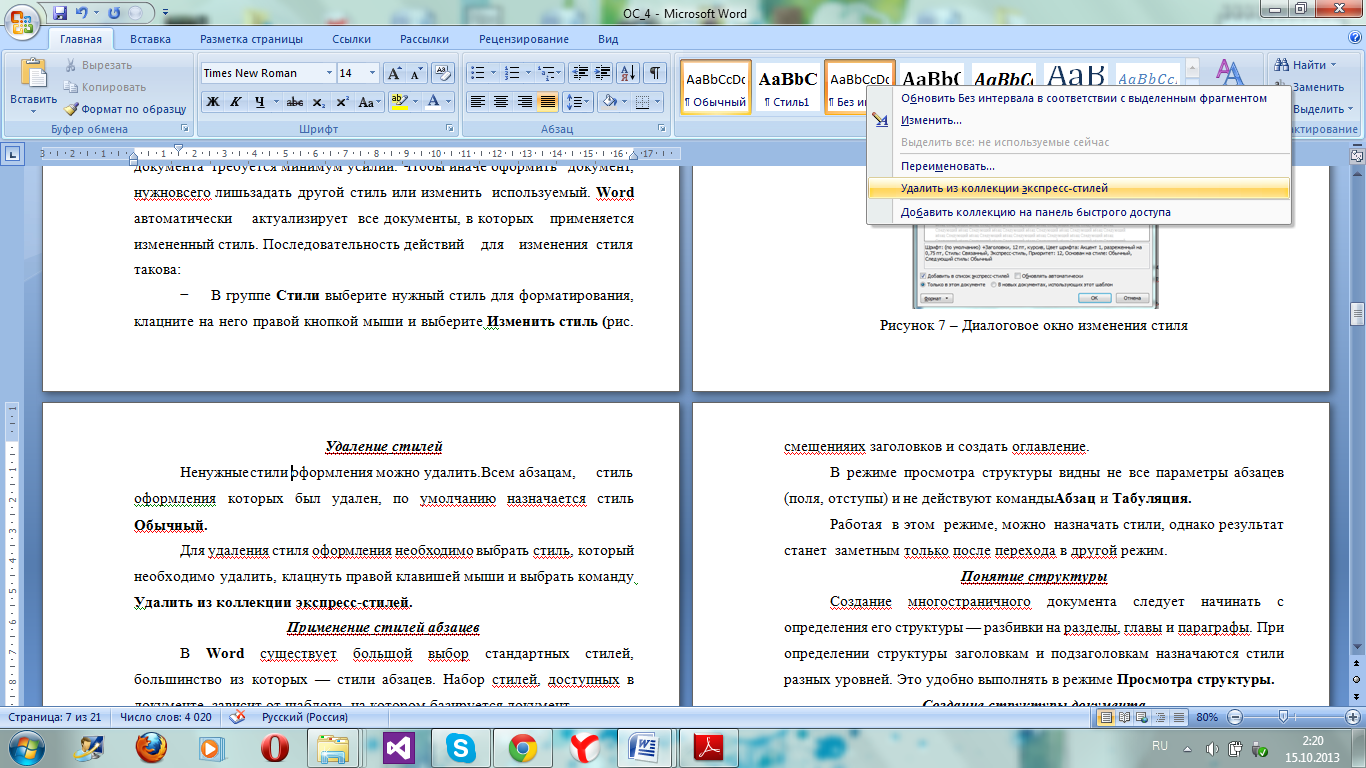Switch to Web Layout view icon
Screen dimensions: 1366x768
point(1143,717)
